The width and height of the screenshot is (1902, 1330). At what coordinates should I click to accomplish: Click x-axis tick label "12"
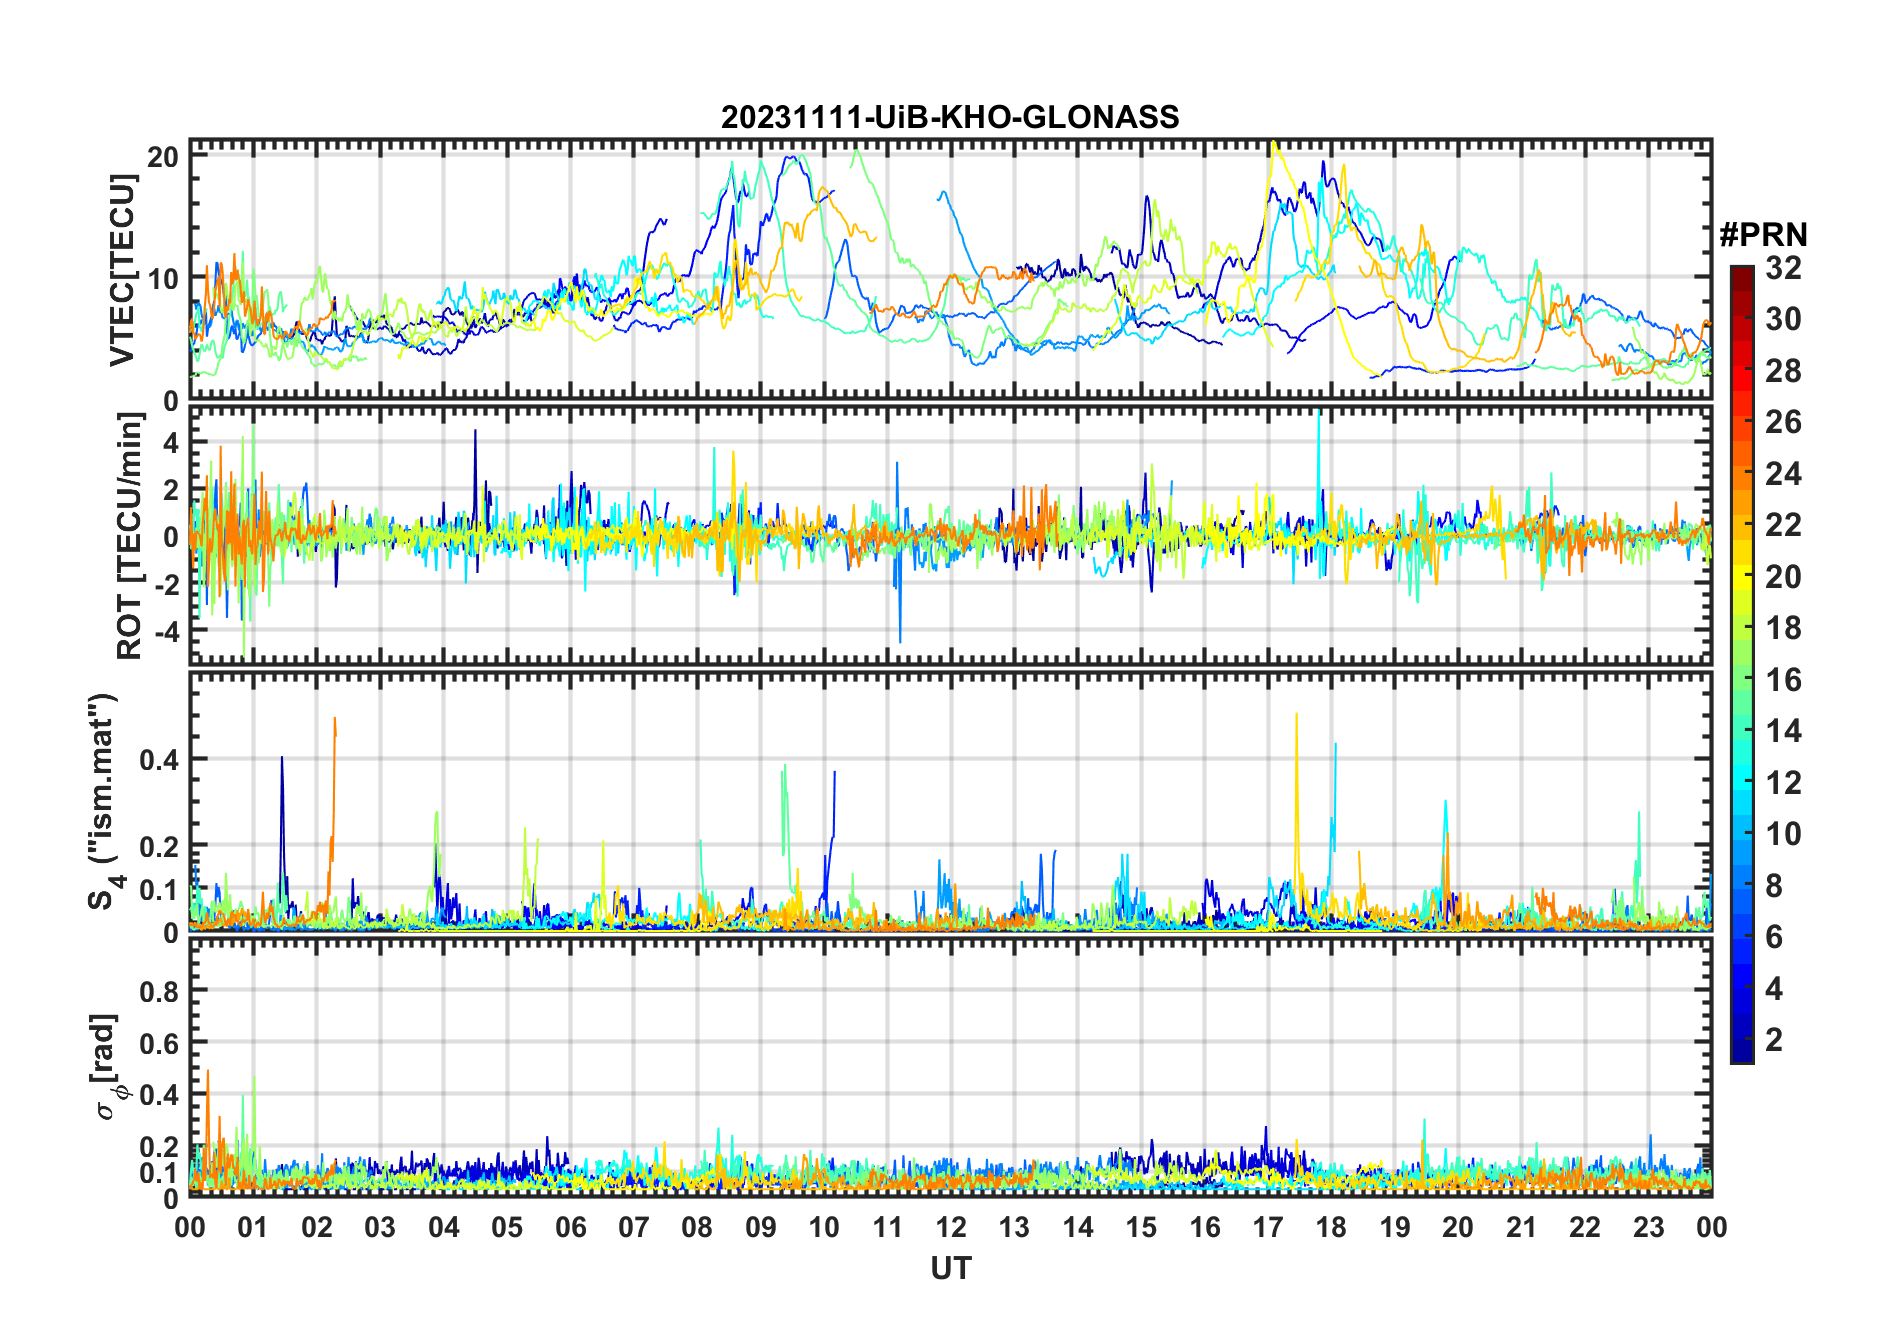[x=950, y=1227]
